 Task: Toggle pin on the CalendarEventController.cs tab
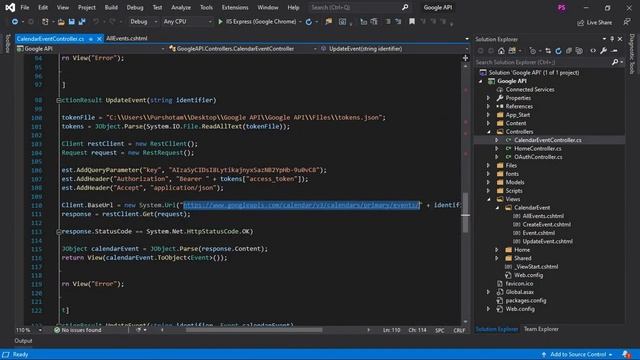coord(91,39)
